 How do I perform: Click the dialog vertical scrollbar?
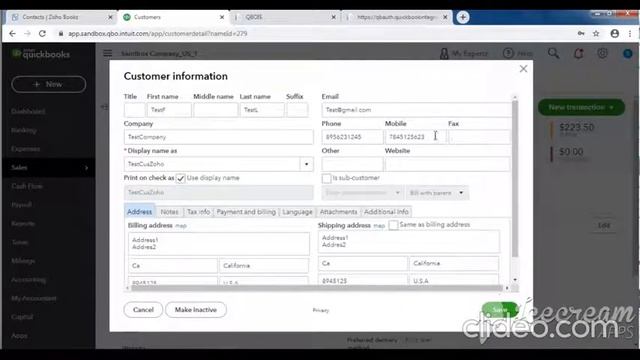(515, 179)
